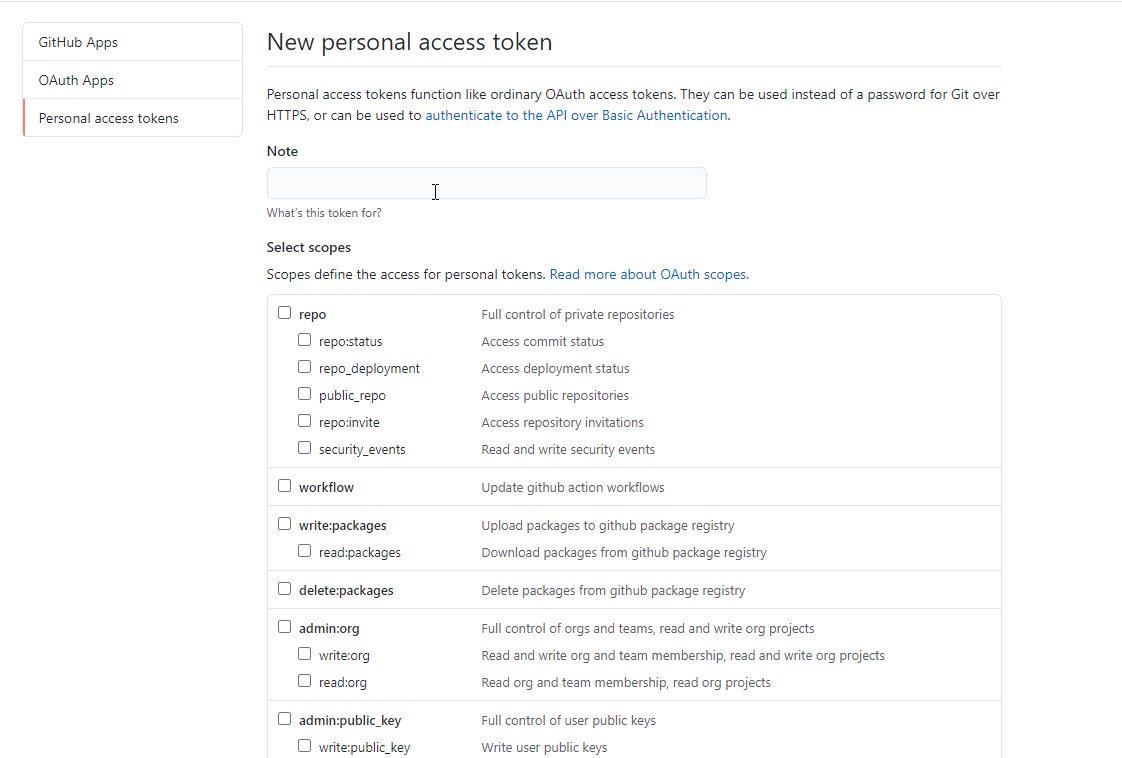This screenshot has width=1122, height=758.
Task: Click the token Note input field
Action: click(486, 183)
